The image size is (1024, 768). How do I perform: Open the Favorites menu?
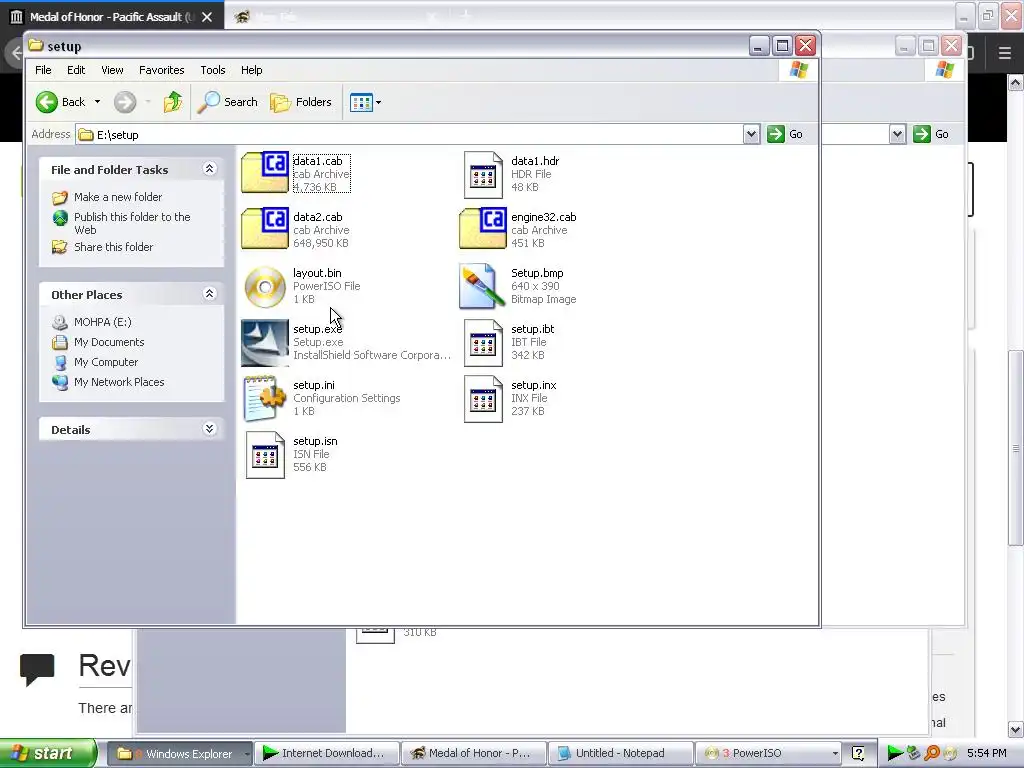(161, 70)
